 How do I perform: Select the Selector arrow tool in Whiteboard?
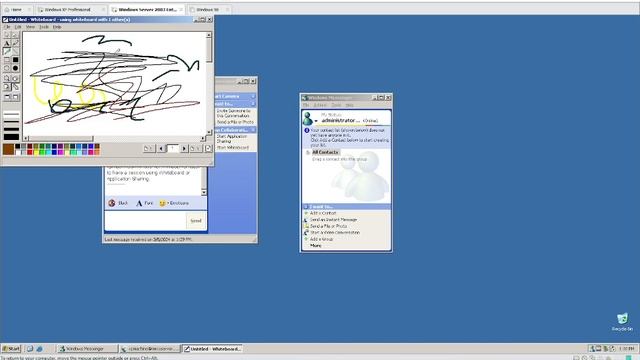click(7, 35)
